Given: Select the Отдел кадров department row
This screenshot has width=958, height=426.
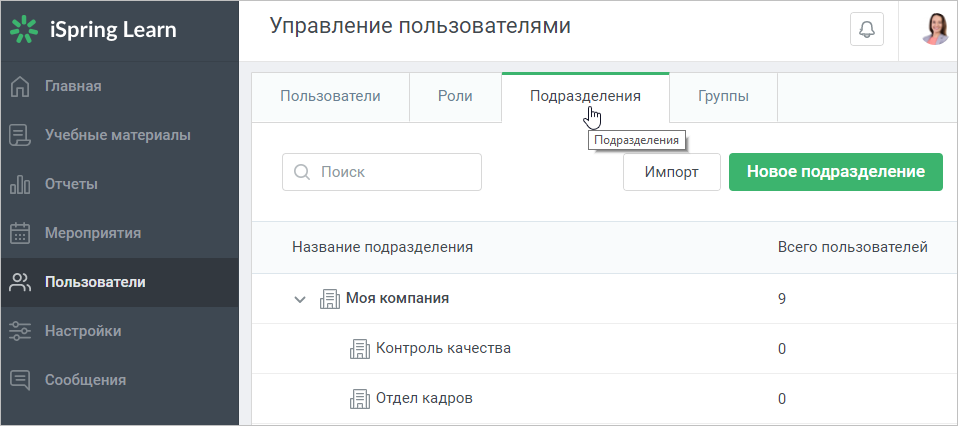Looking at the screenshot, I should point(605,399).
